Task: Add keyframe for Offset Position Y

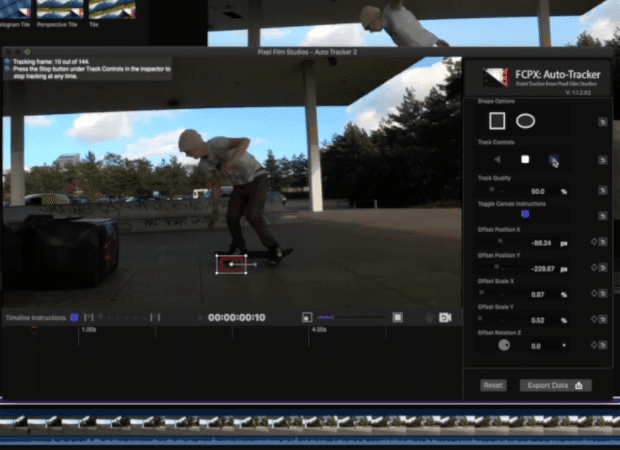Action: click(x=594, y=268)
